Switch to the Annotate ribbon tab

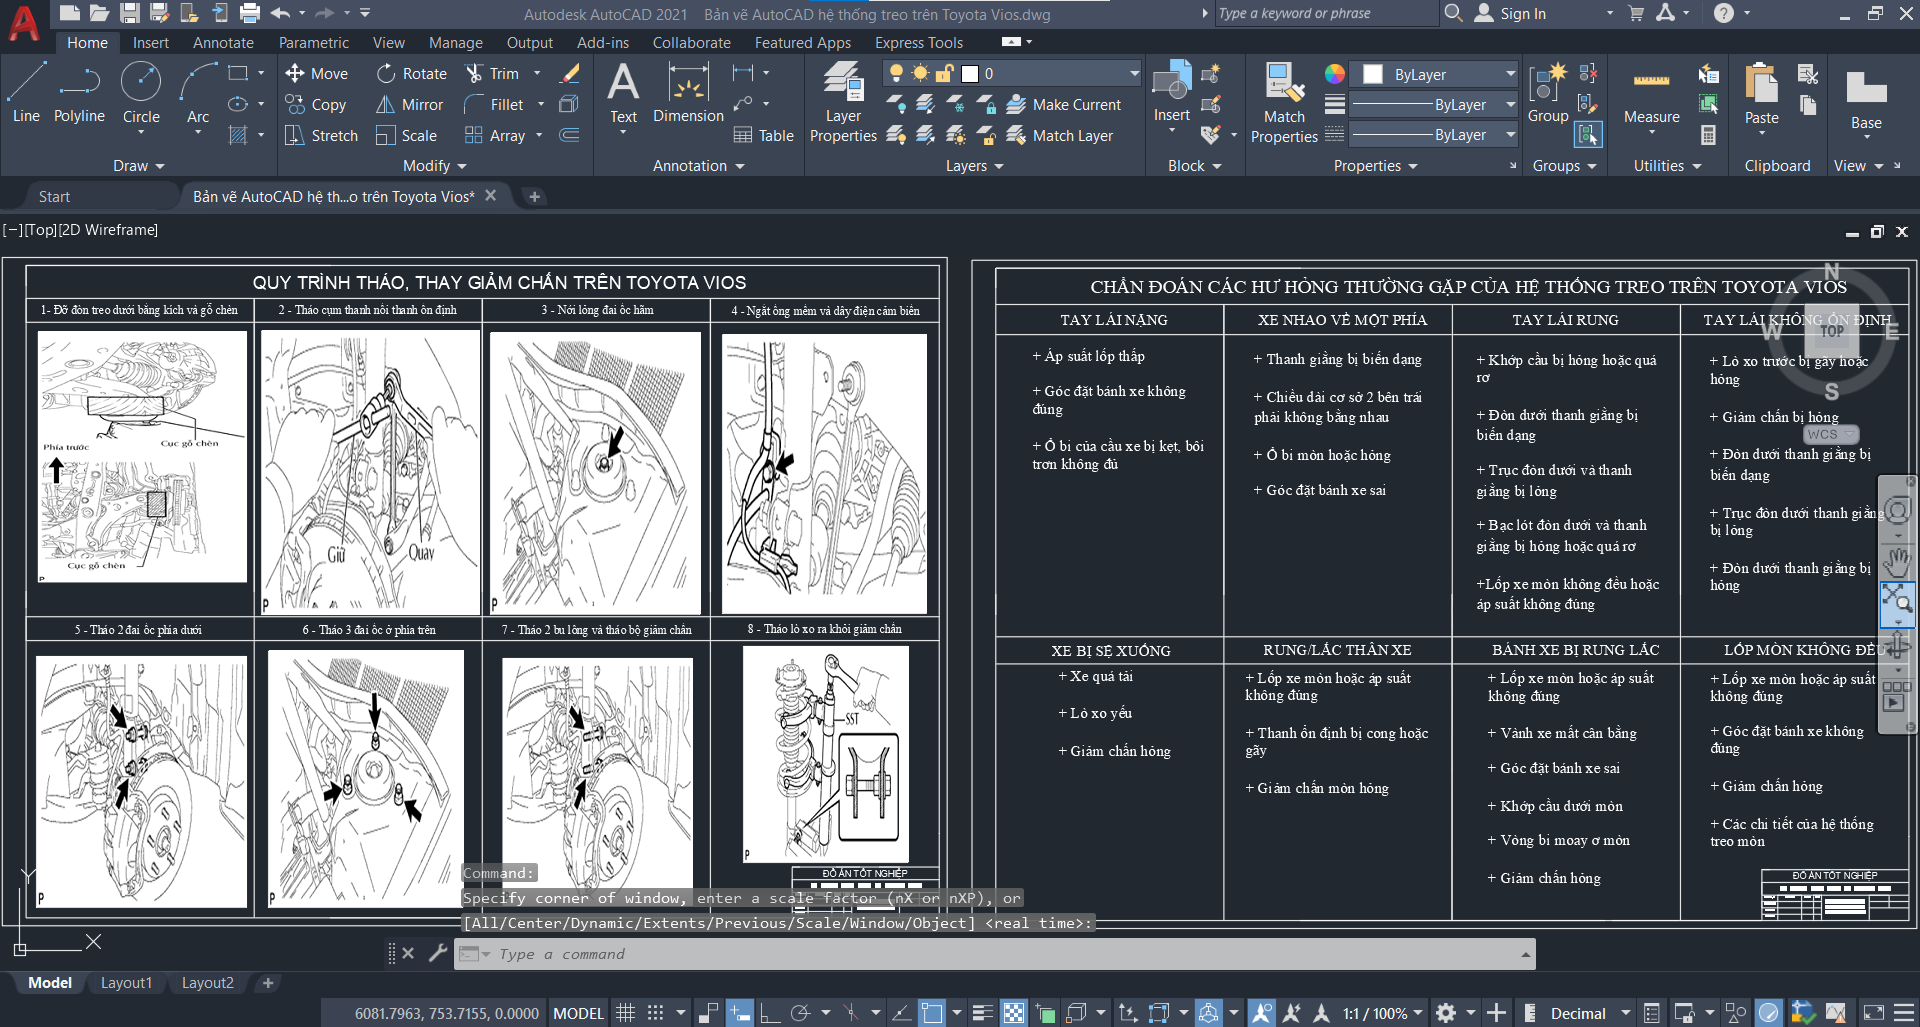(x=223, y=43)
